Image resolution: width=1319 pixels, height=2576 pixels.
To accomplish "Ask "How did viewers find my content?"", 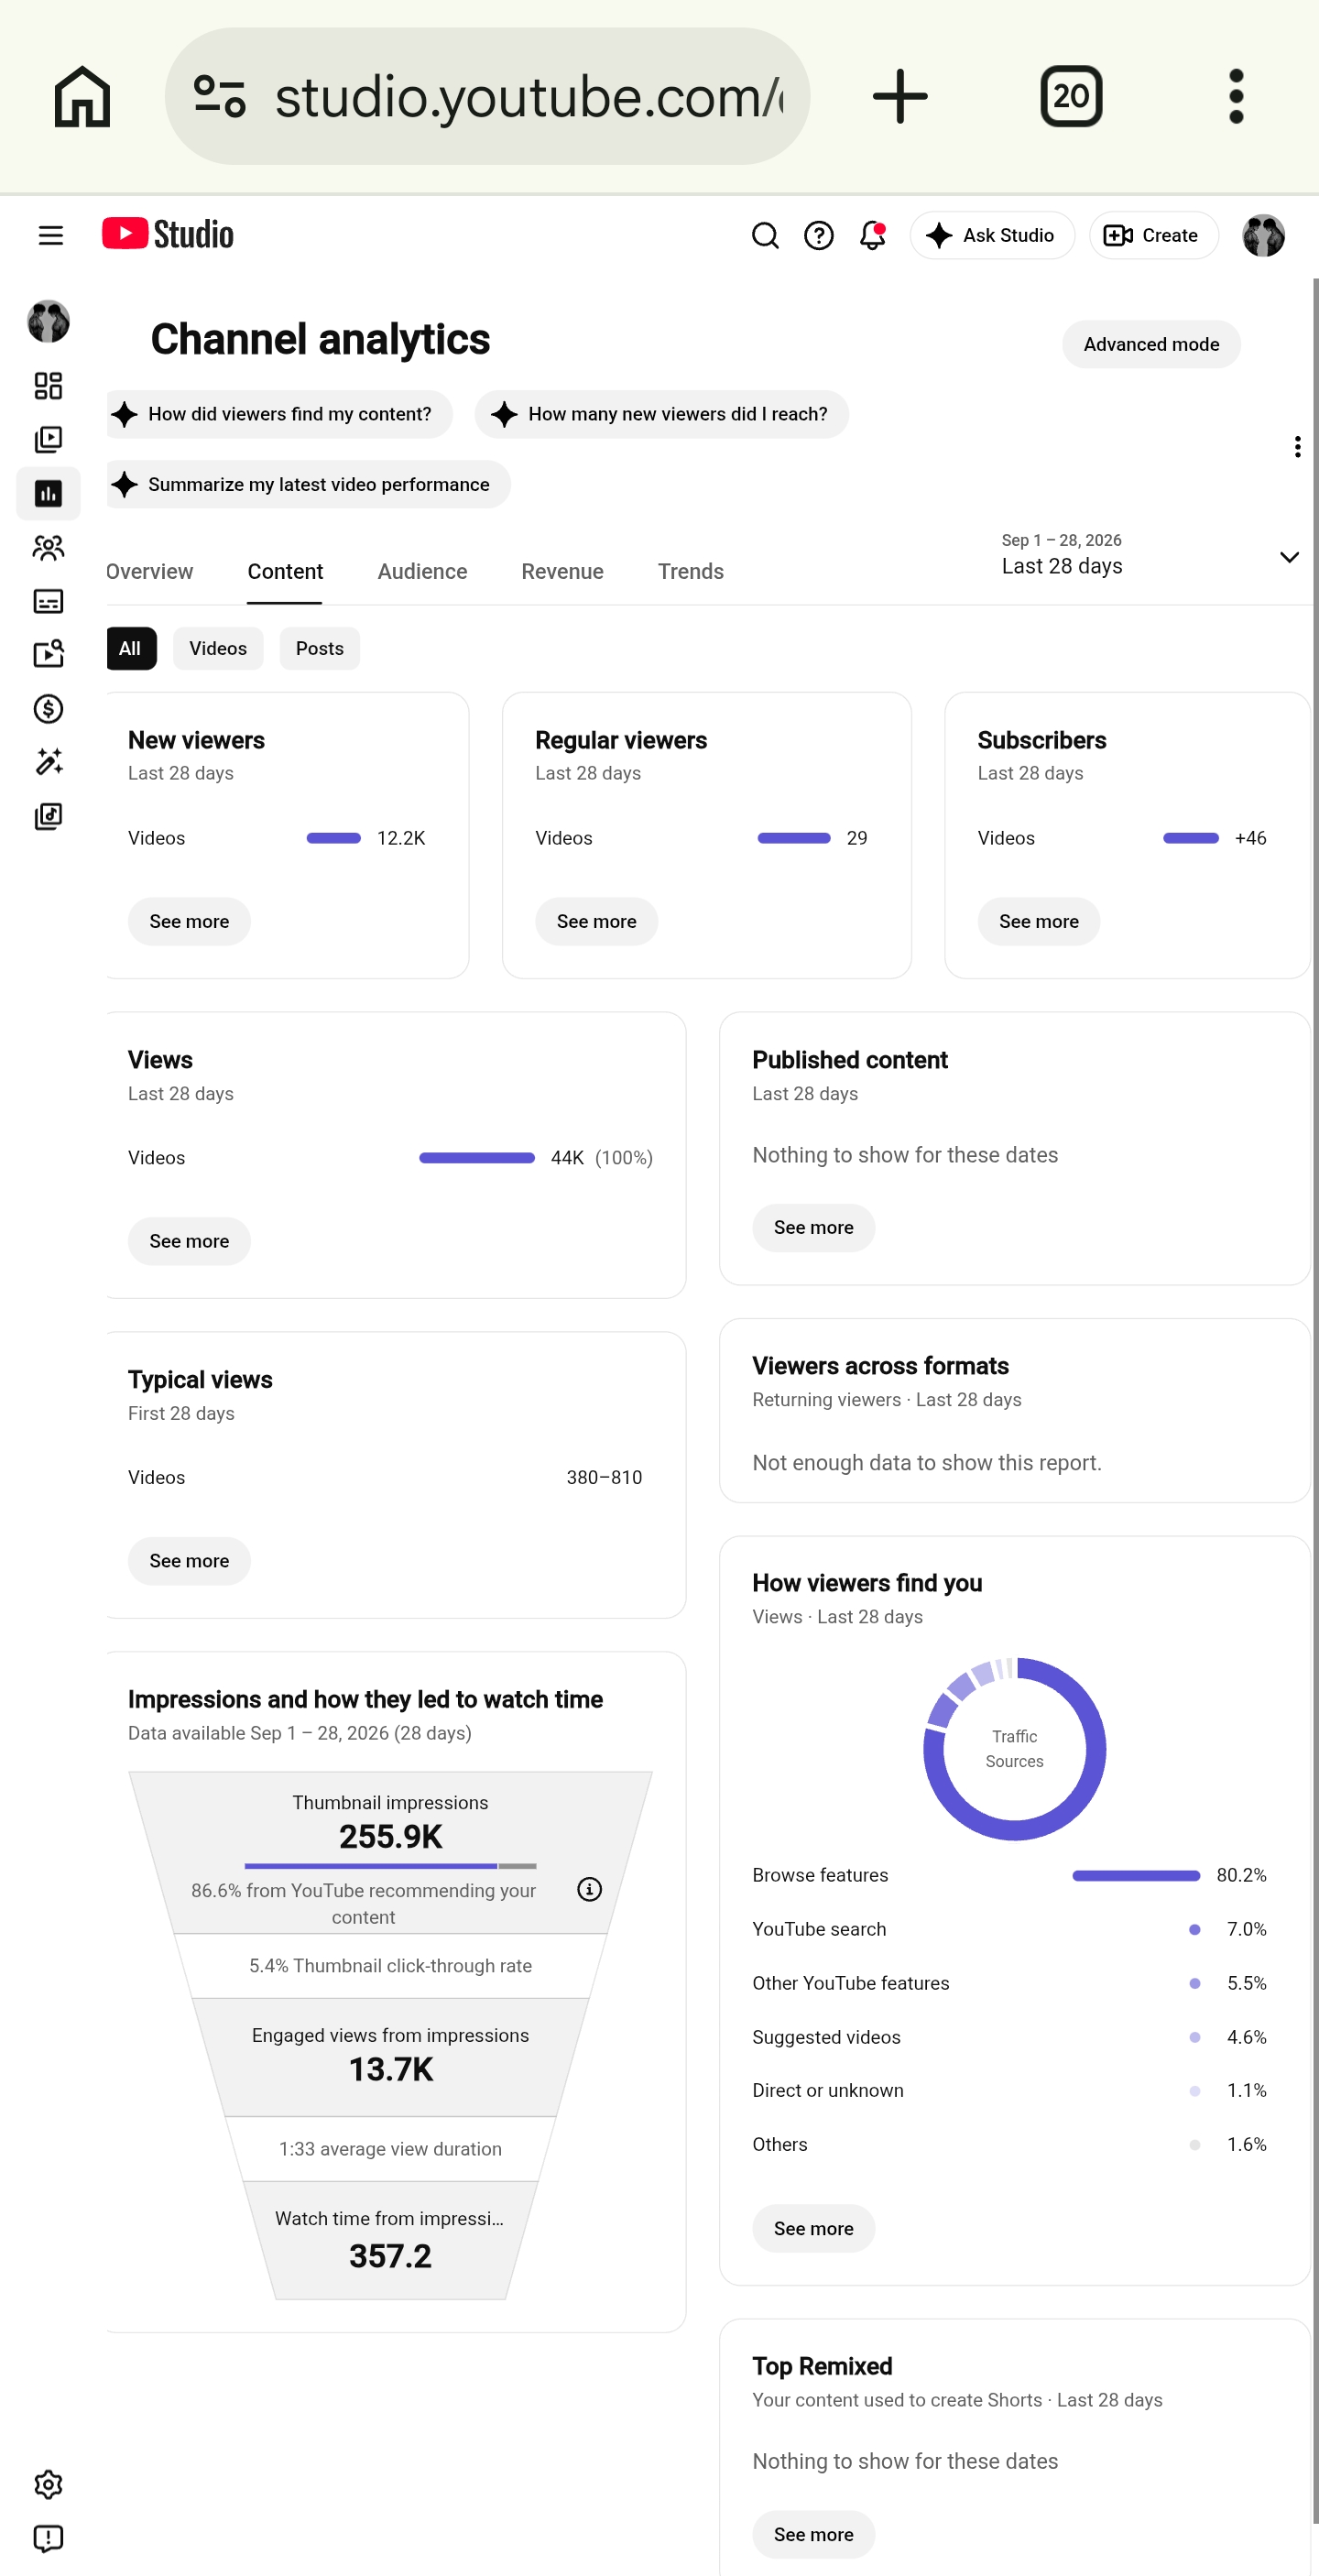I will click(x=280, y=414).
